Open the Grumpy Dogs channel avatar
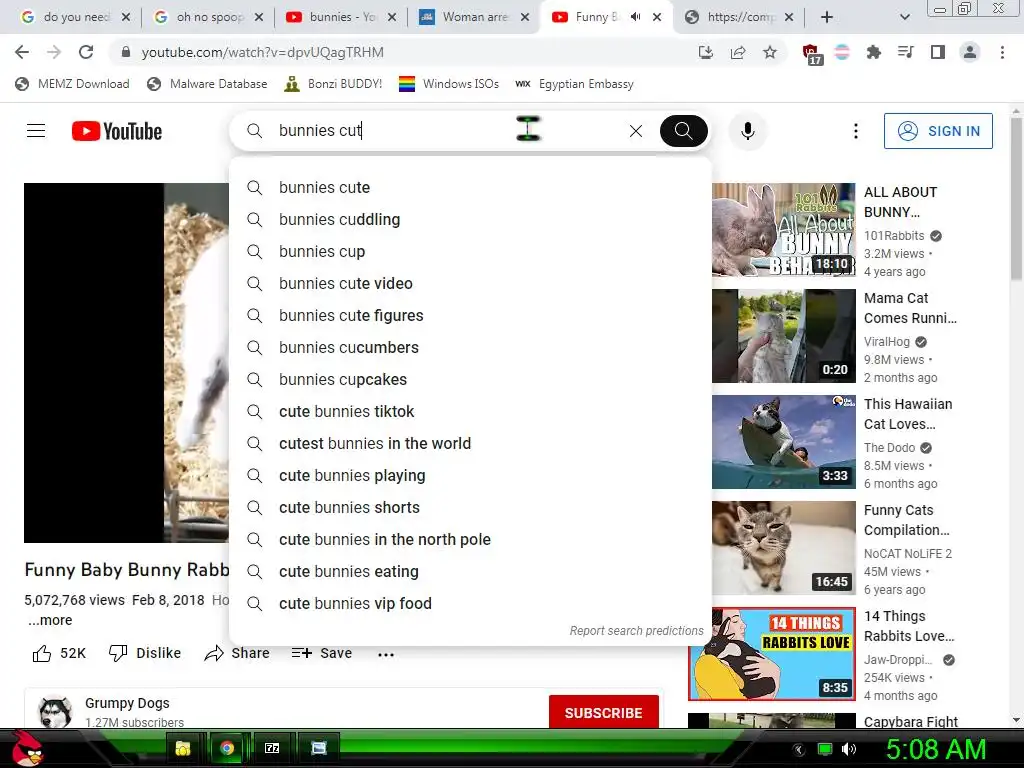This screenshot has height=768, width=1024. point(55,712)
